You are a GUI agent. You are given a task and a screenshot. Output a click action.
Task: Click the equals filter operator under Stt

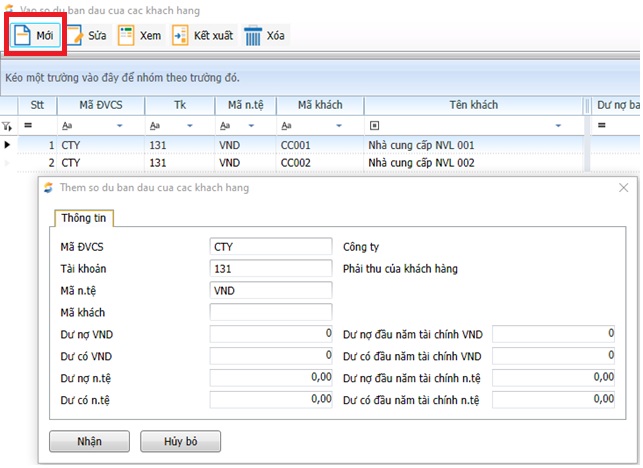tap(28, 126)
